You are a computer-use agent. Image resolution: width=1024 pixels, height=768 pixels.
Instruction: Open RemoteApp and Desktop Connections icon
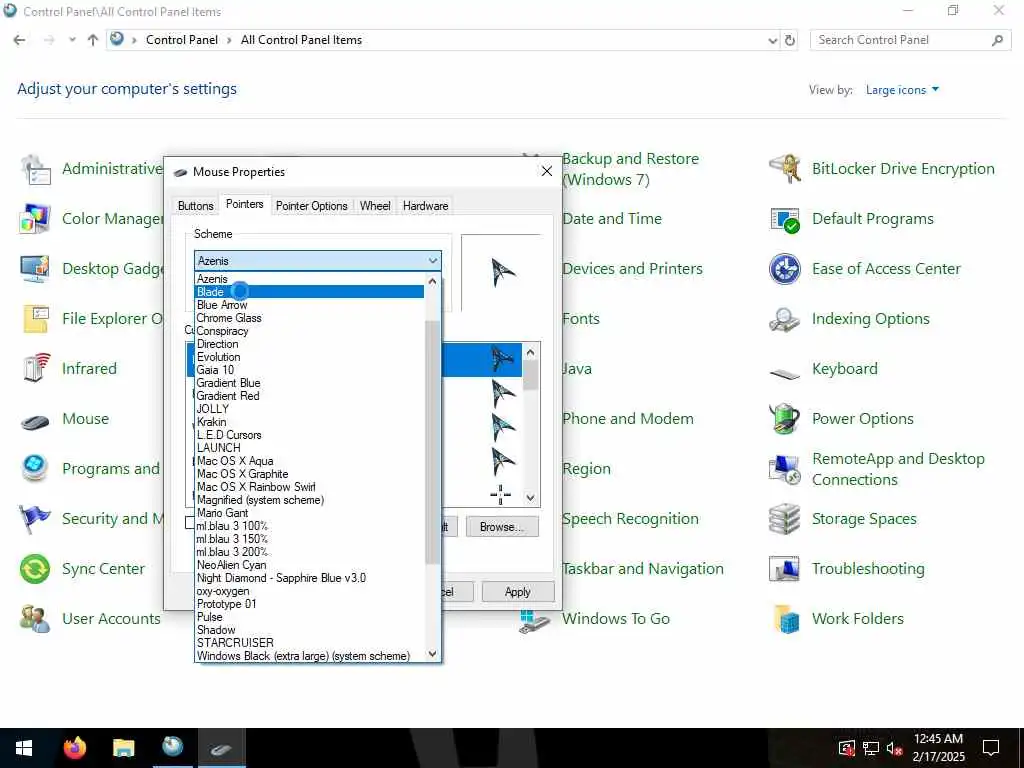(785, 469)
